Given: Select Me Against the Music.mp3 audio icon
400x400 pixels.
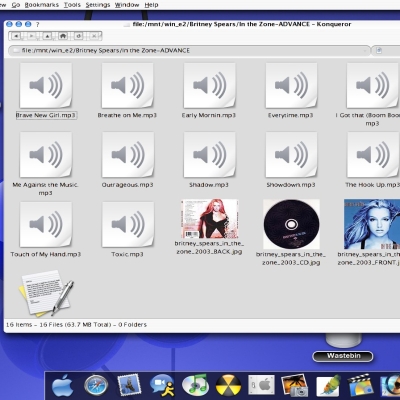Looking at the screenshot, I should (x=46, y=155).
